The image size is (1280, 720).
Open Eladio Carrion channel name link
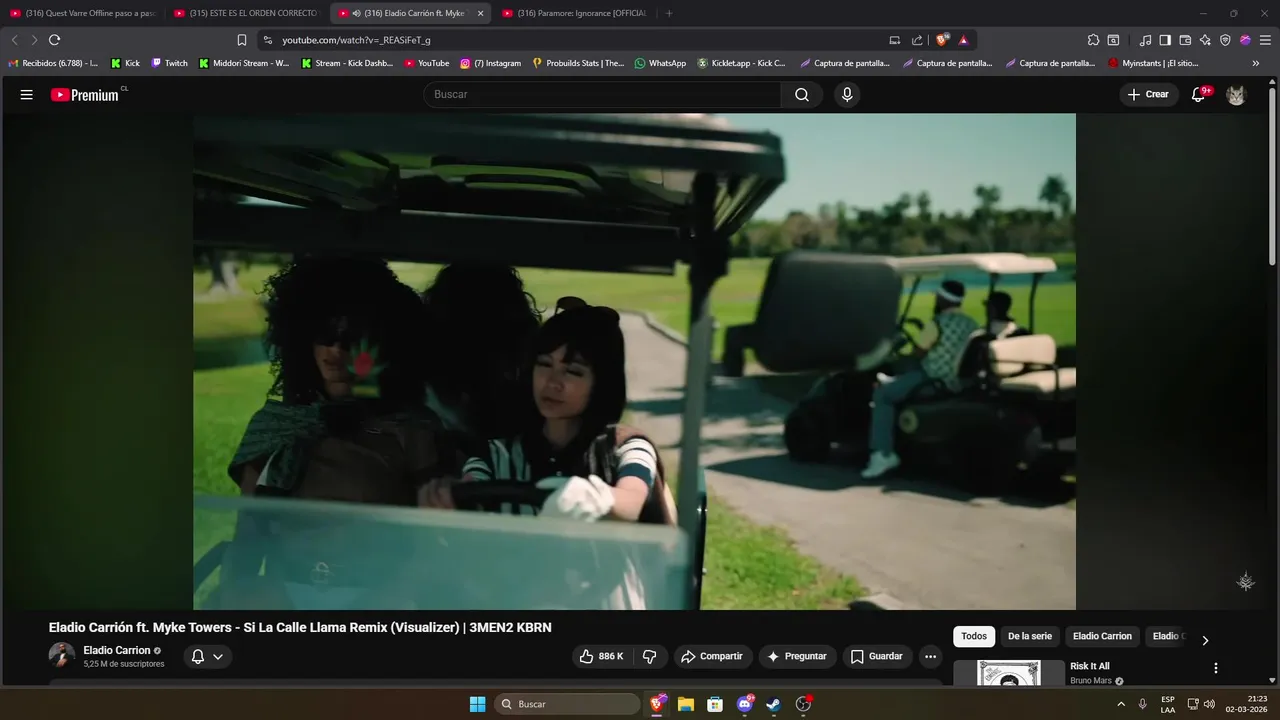[117, 650]
